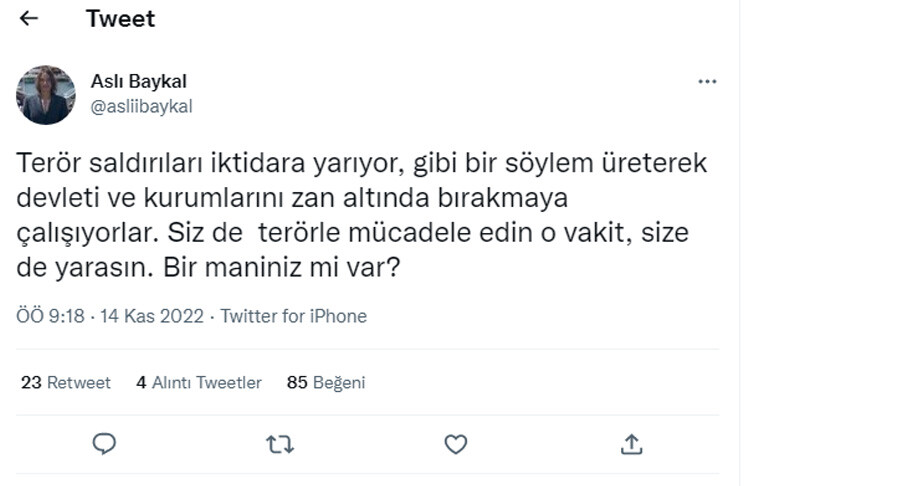
Task: Show the 4 Alıntı Tweetler
Action: (199, 382)
